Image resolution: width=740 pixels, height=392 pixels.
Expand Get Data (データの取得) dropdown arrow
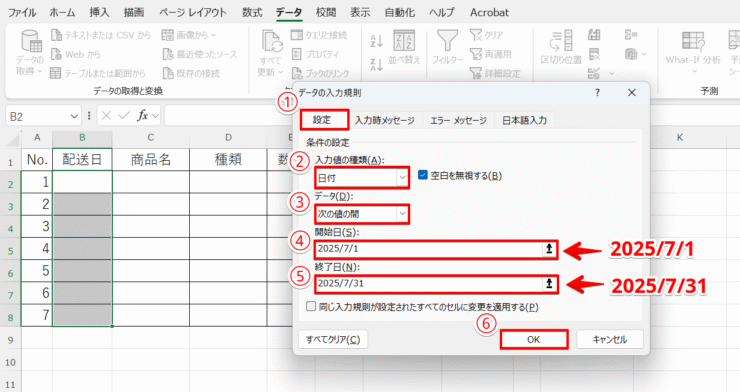point(40,71)
